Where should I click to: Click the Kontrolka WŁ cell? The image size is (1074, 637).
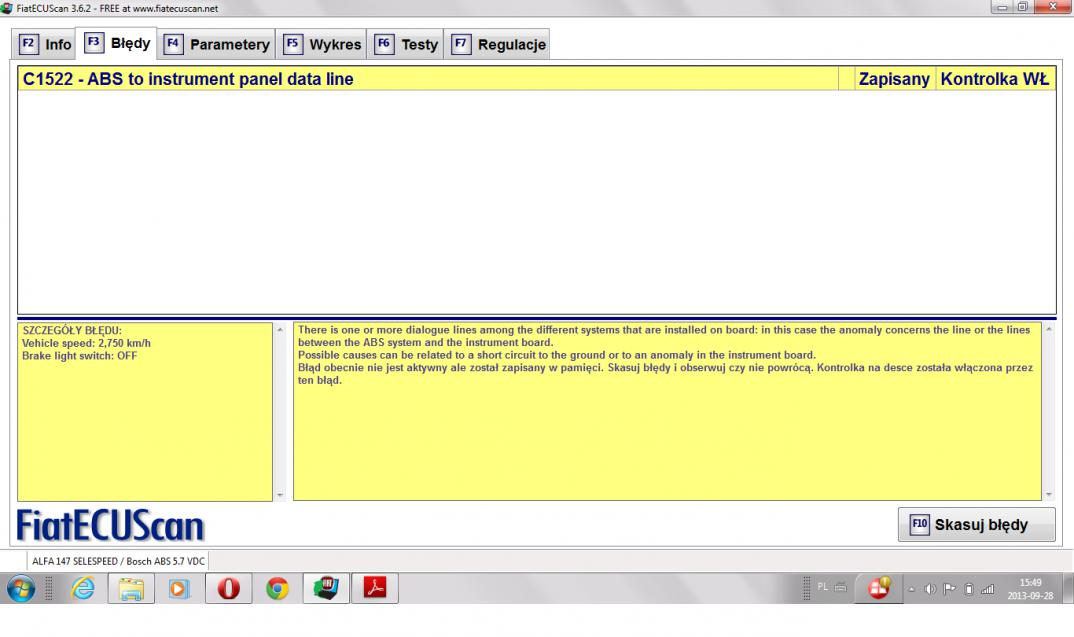(x=995, y=79)
